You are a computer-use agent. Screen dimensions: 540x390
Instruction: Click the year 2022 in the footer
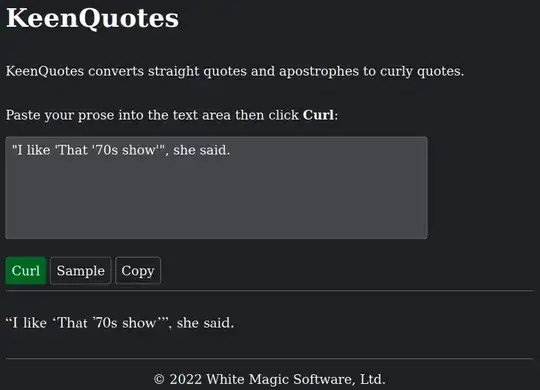(x=185, y=379)
